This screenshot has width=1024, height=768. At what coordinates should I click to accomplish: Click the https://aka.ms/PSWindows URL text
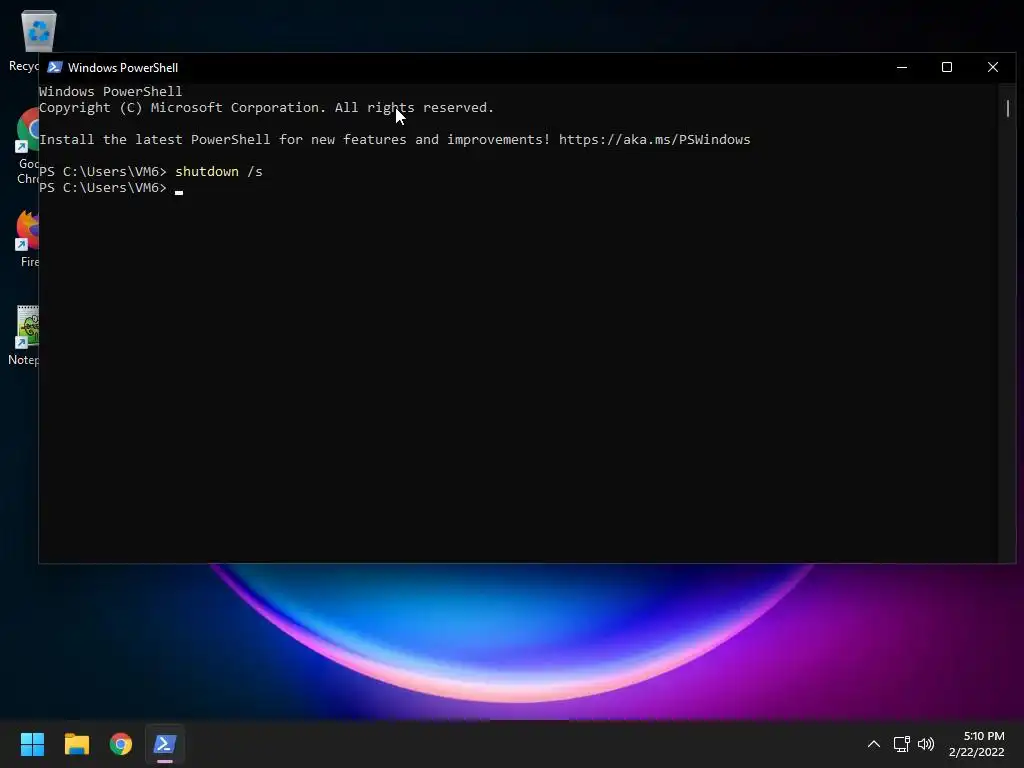click(654, 140)
